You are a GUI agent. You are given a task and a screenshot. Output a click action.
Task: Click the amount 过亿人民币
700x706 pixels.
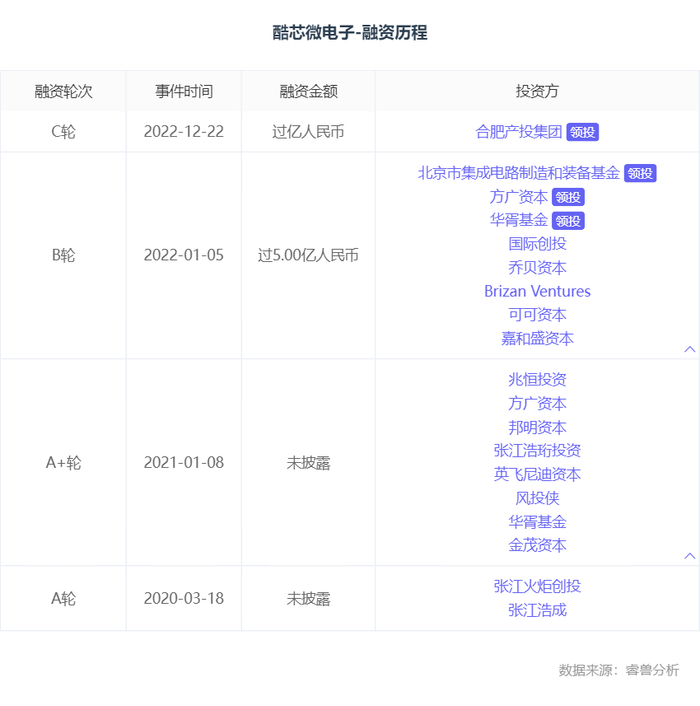coord(308,132)
